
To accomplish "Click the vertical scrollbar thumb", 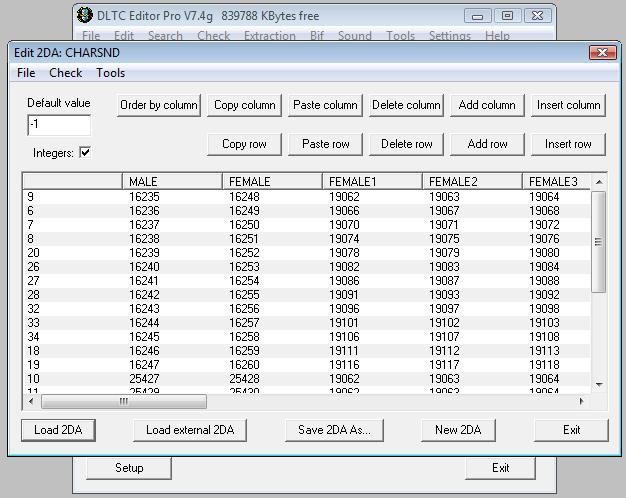I will pos(599,242).
